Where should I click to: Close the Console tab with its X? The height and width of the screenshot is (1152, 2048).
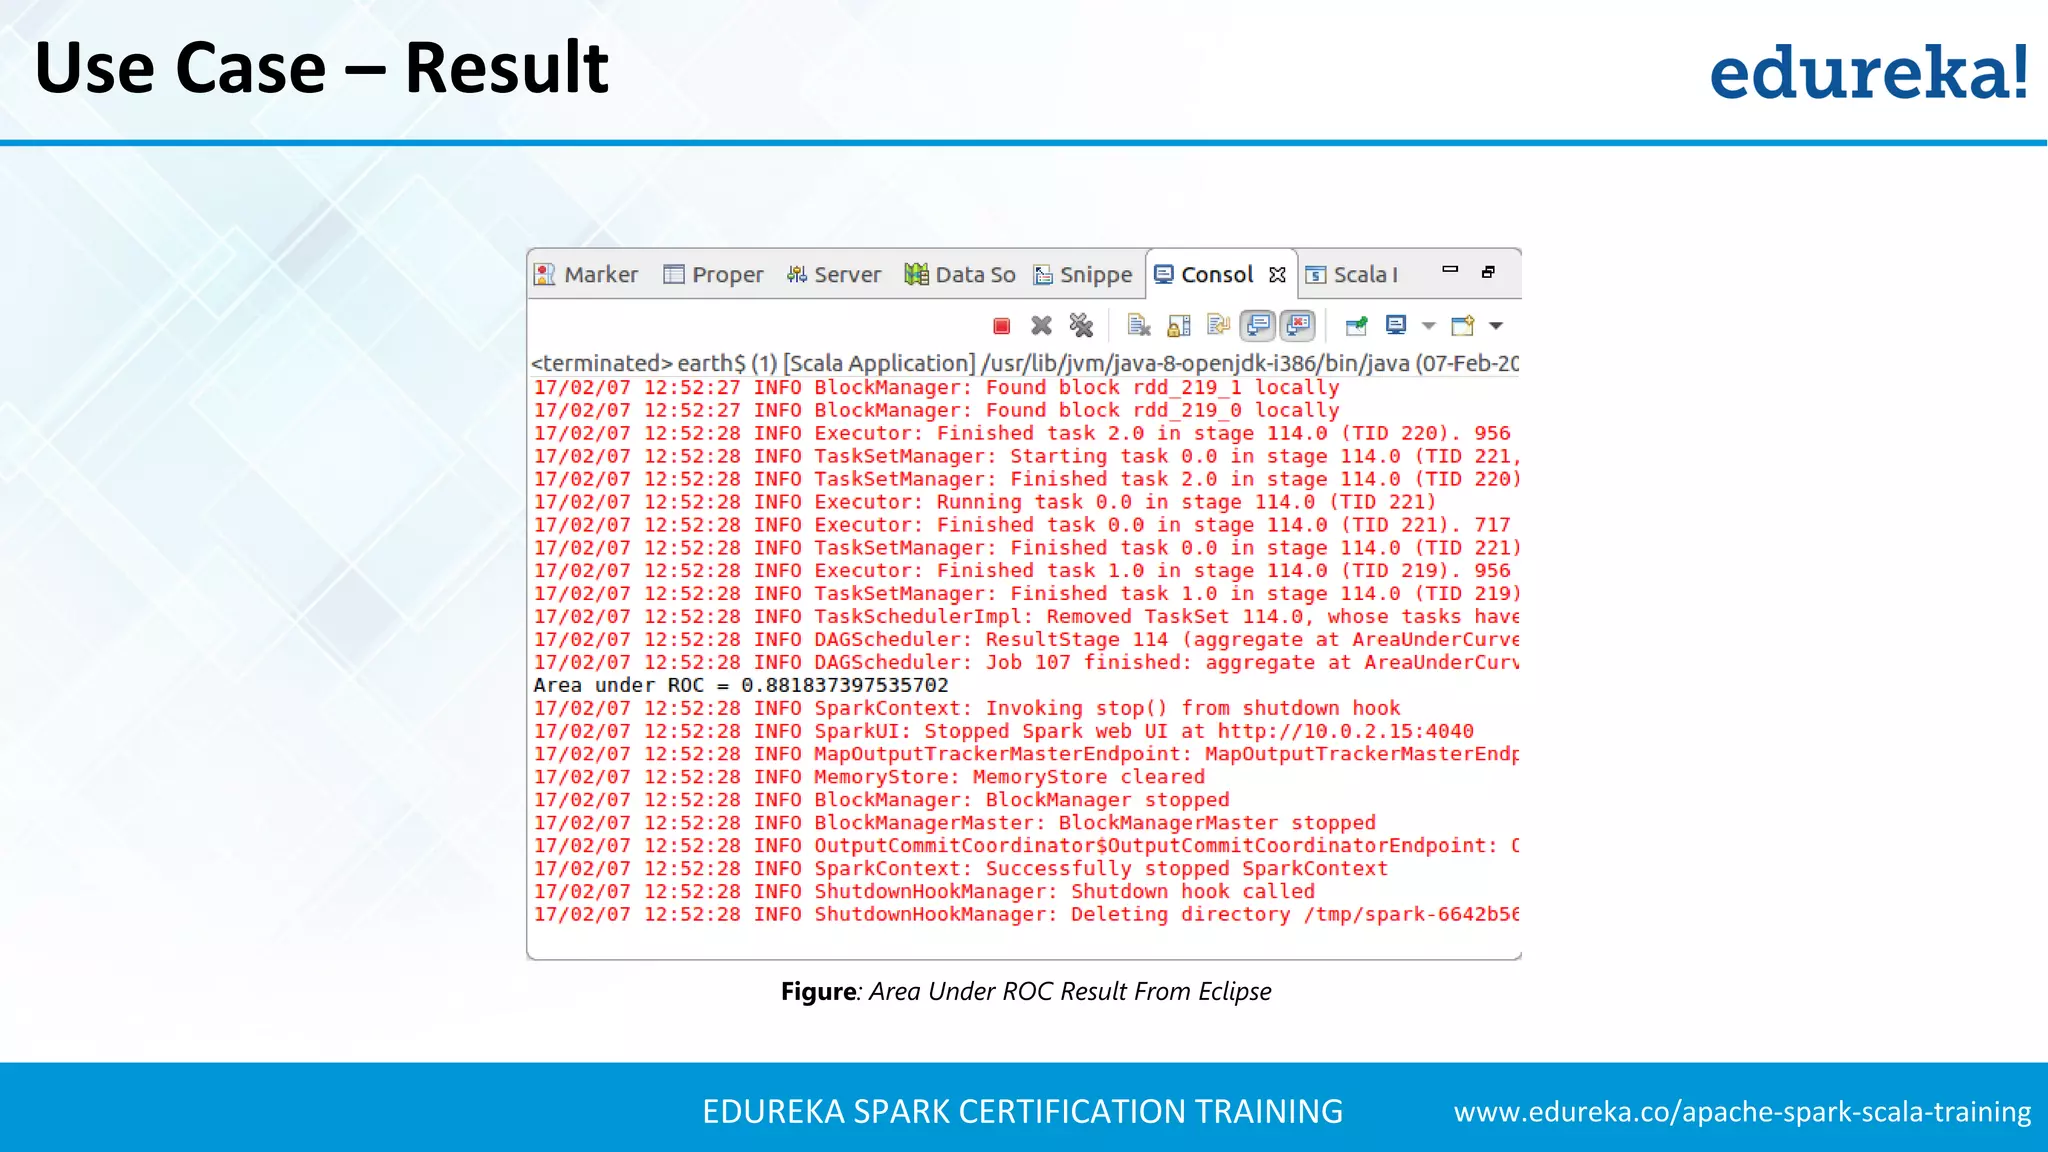click(1277, 275)
